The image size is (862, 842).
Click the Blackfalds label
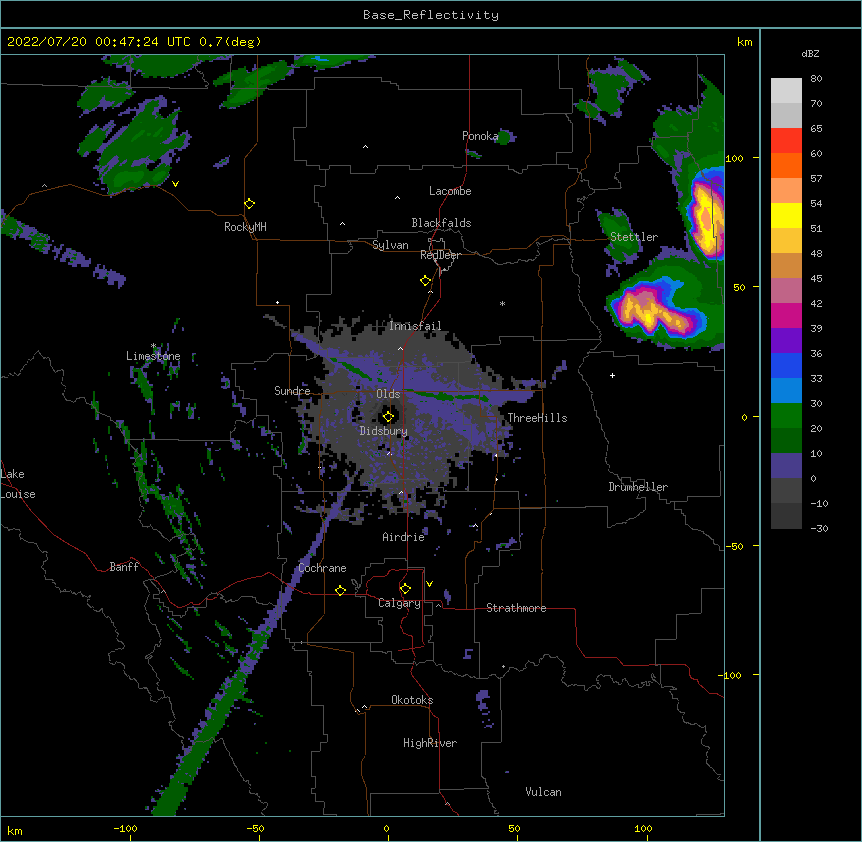(441, 223)
